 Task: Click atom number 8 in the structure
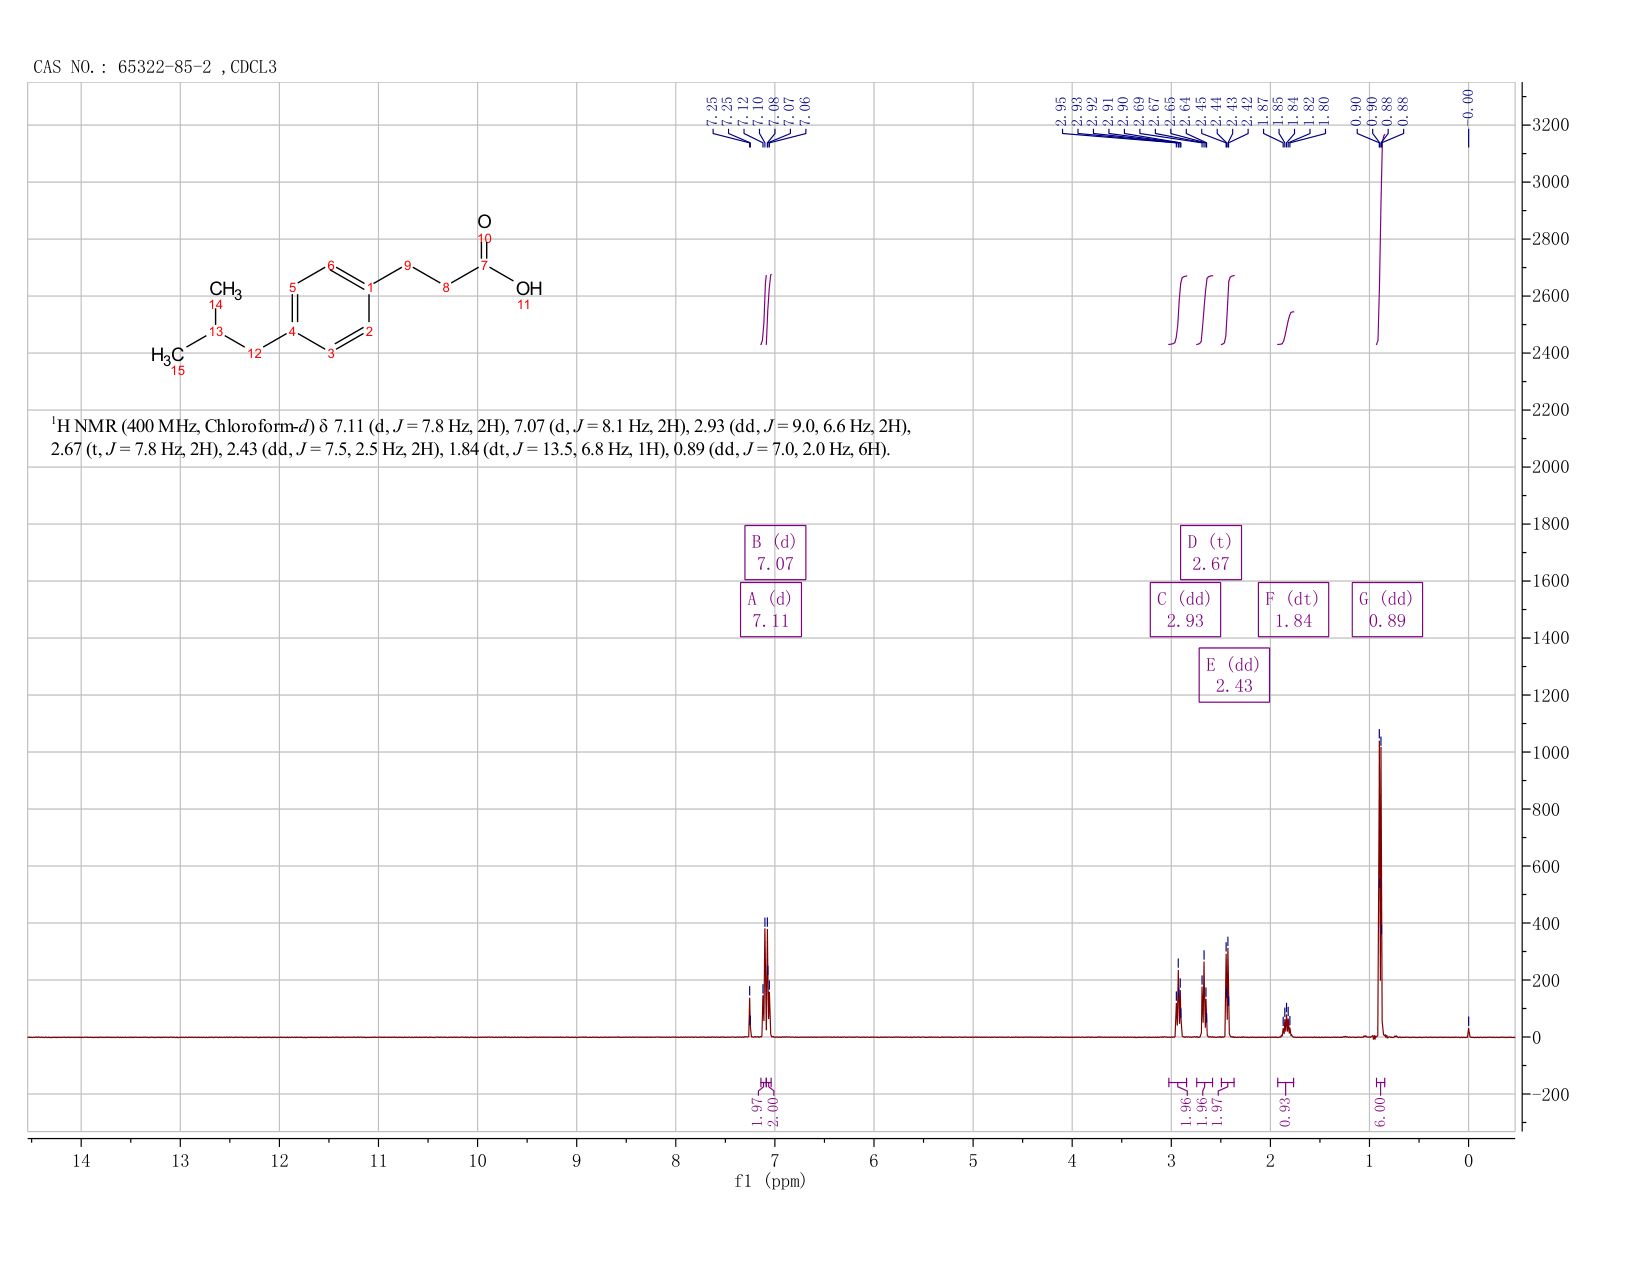click(446, 287)
